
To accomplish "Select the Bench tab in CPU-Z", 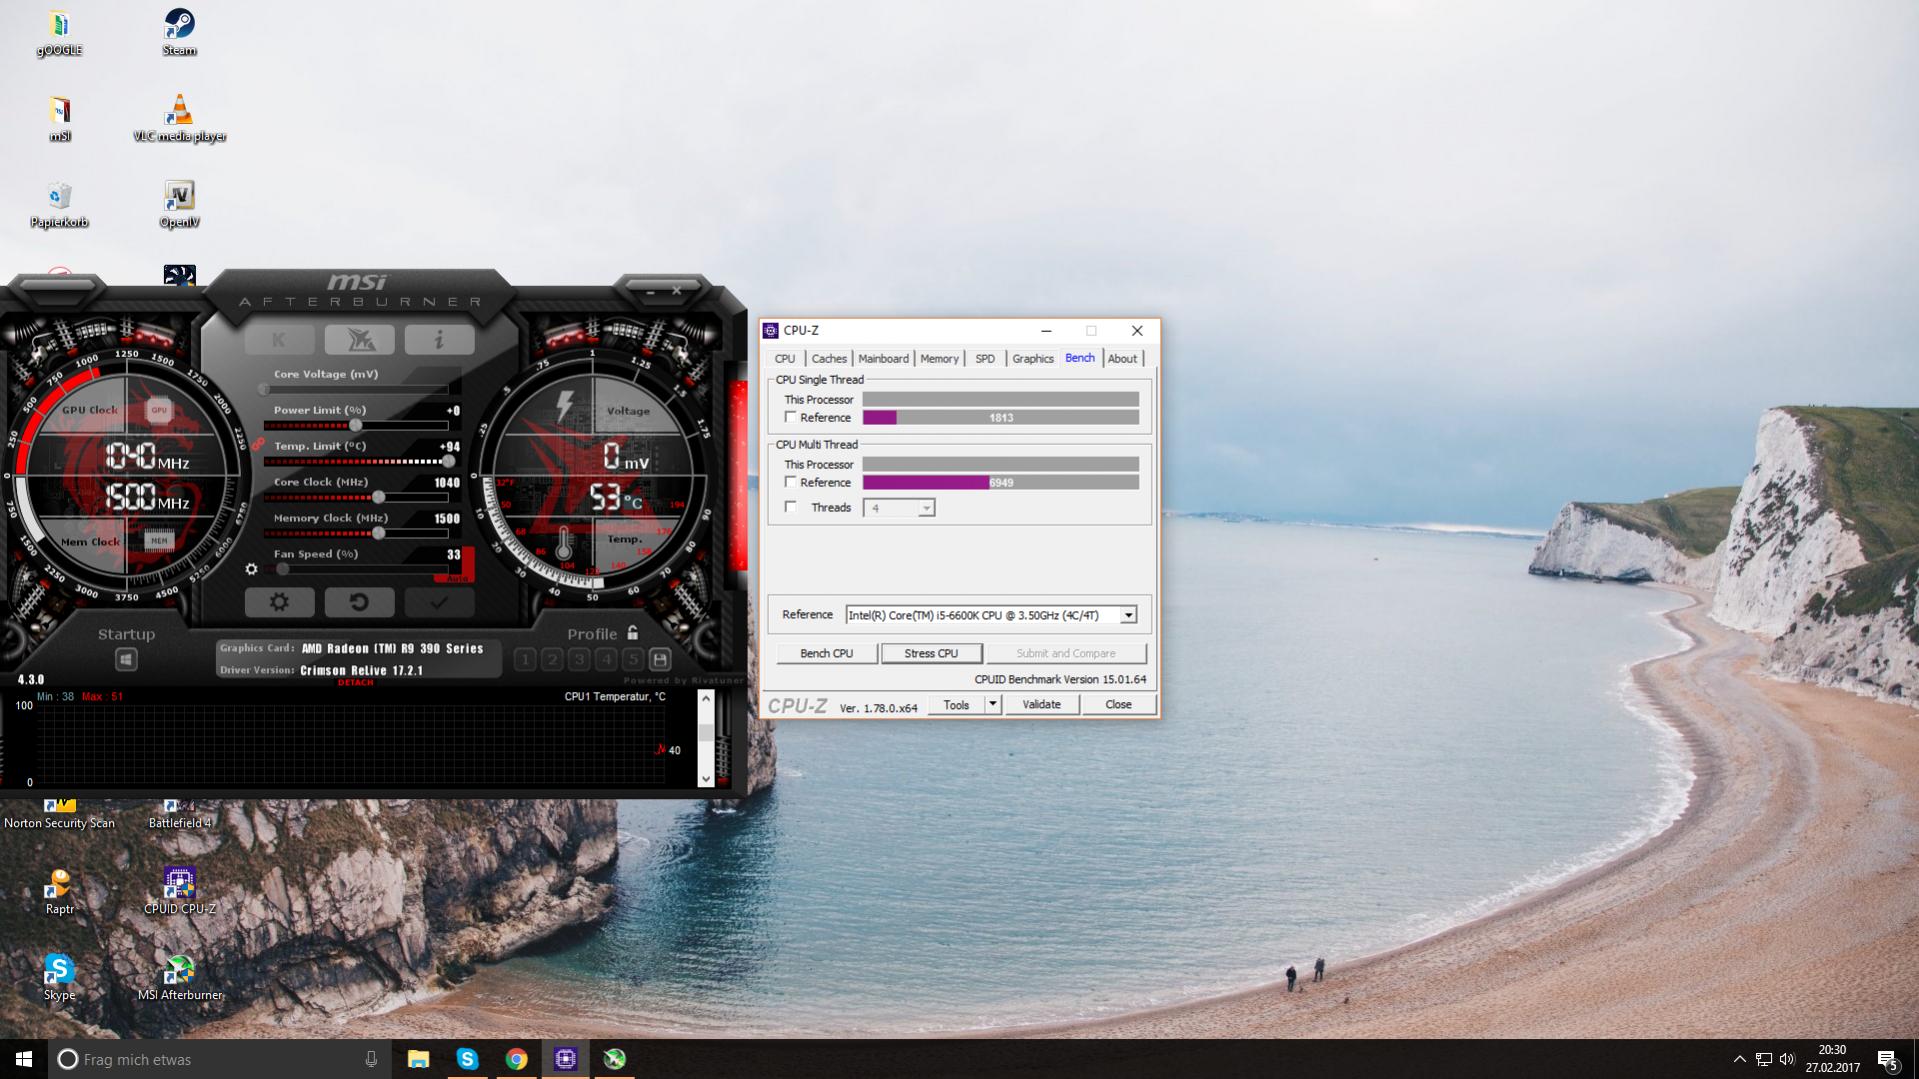I will tap(1080, 358).
